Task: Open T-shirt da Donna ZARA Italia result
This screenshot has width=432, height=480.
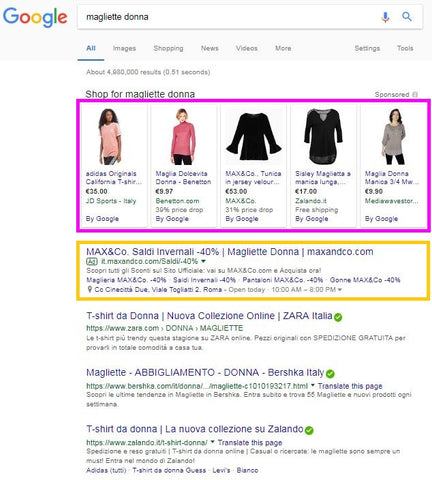Action: pos(209,316)
